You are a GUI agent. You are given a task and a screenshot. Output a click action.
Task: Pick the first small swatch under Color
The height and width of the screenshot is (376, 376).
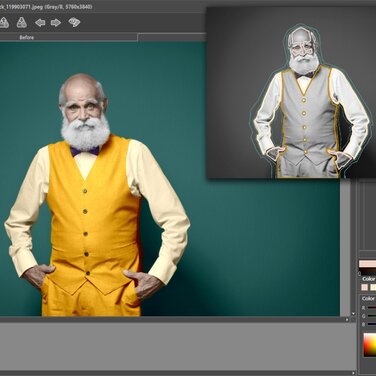click(x=365, y=287)
